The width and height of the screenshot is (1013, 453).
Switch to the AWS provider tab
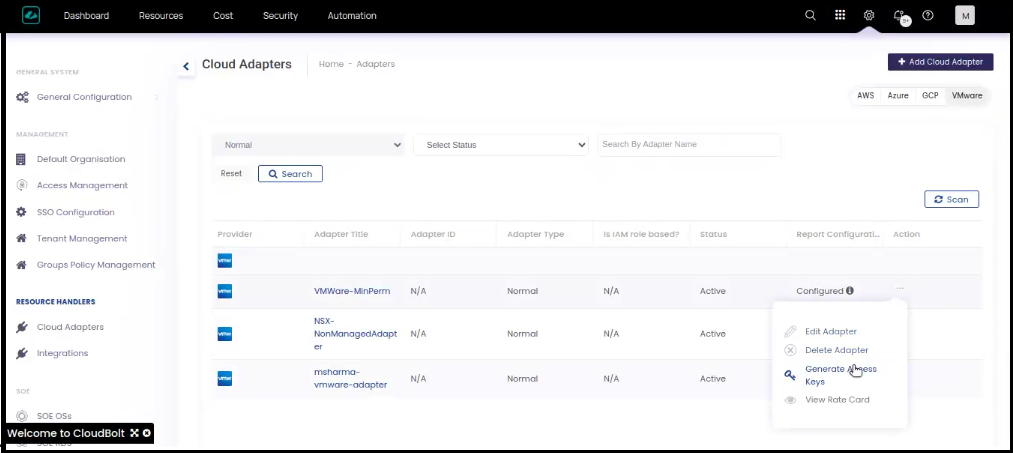(865, 96)
